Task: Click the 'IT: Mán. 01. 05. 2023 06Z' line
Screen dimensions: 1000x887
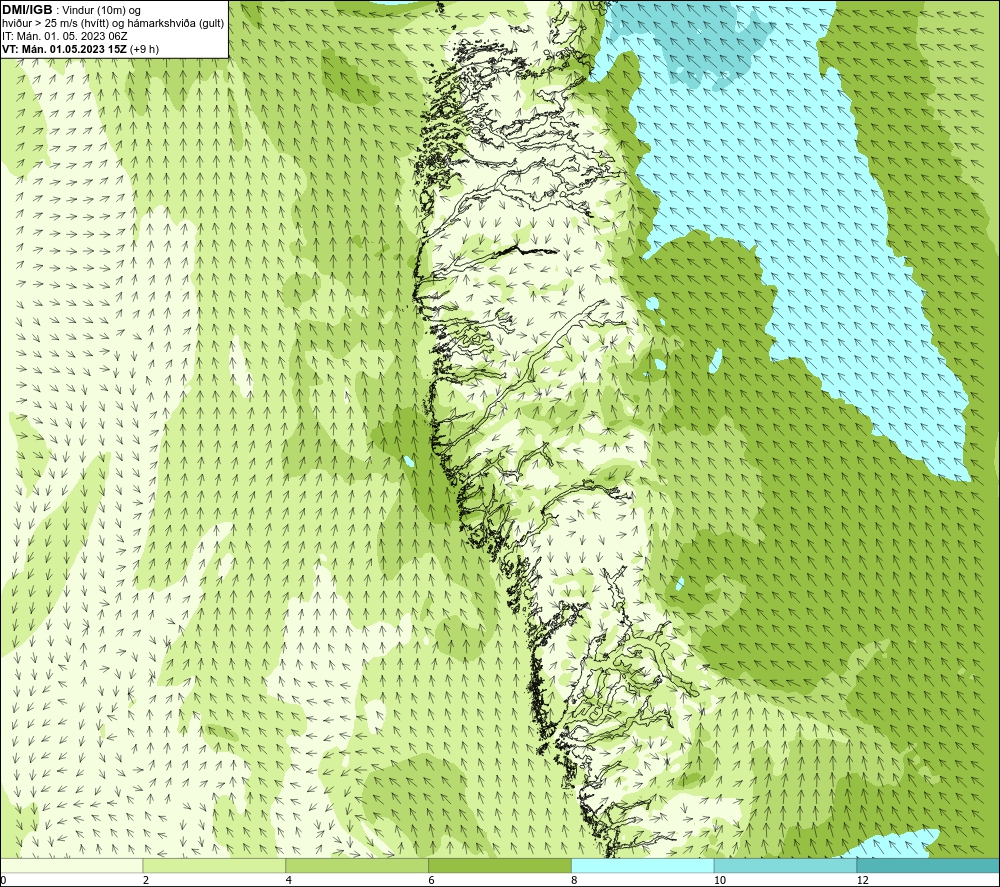Action: 64,36
